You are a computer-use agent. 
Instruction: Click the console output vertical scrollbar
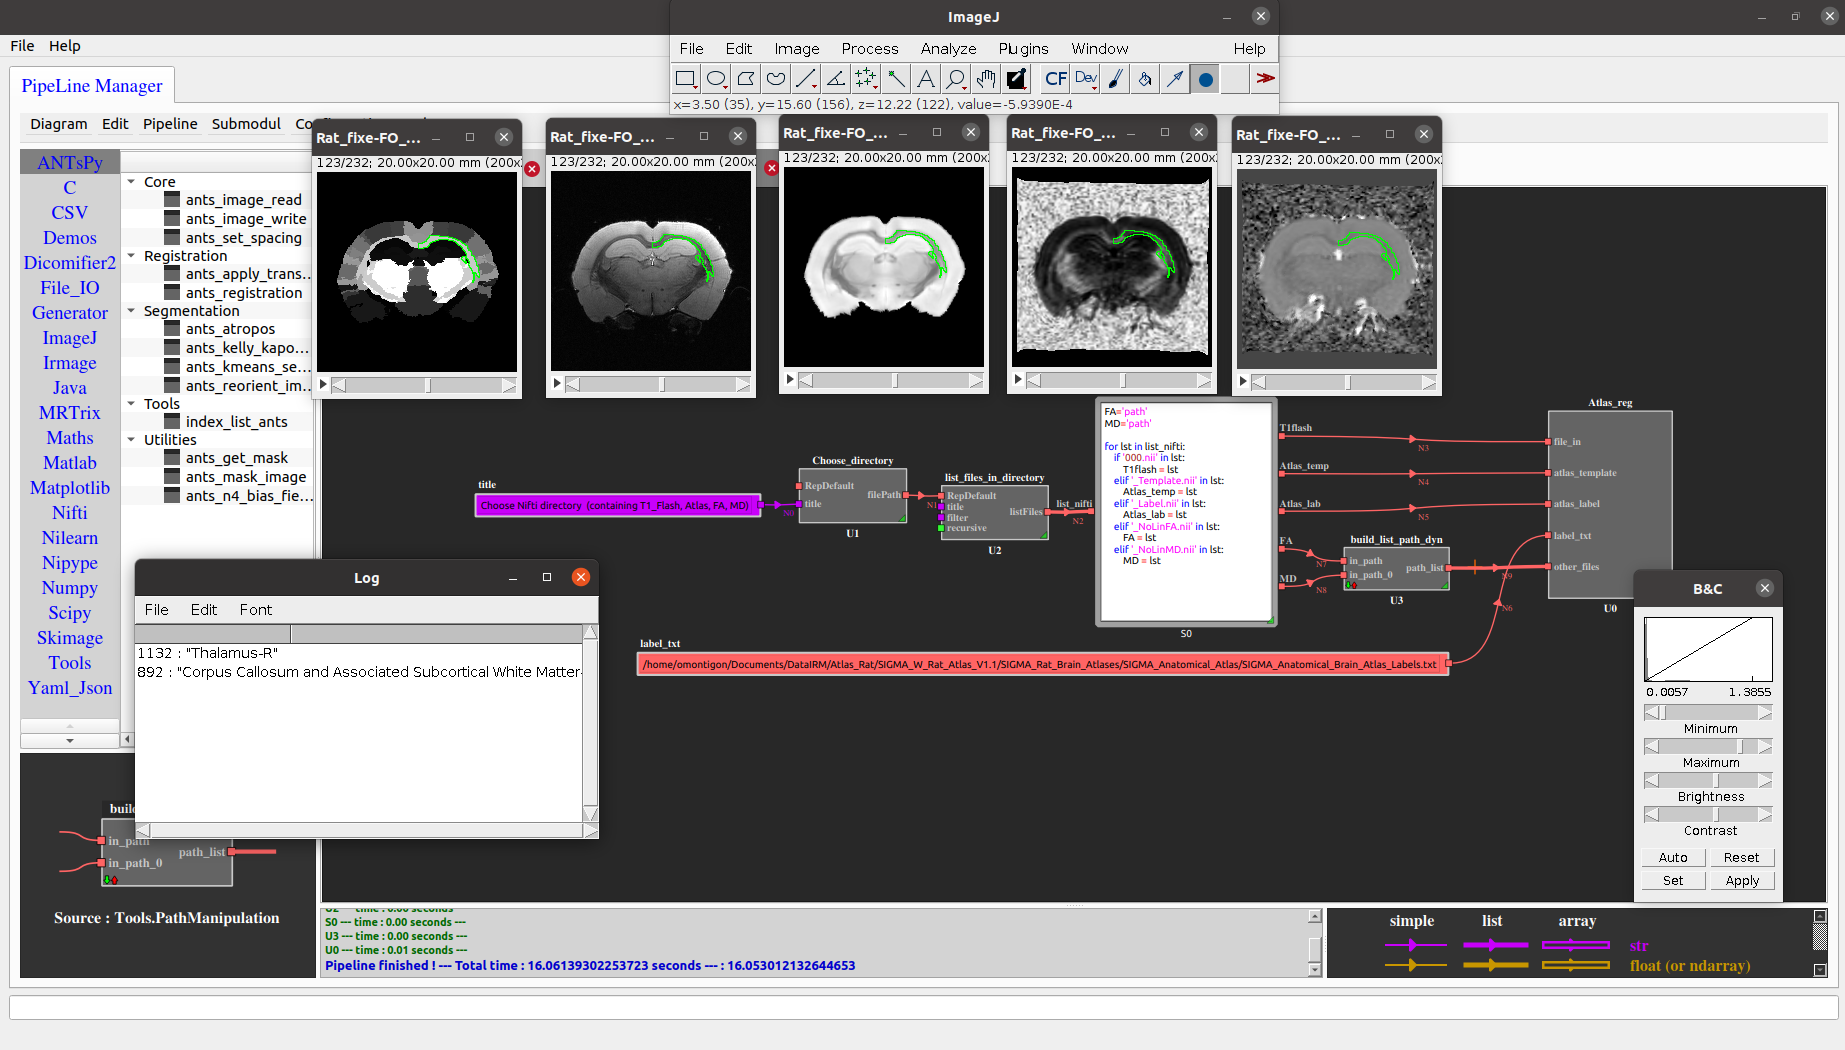(x=1315, y=943)
